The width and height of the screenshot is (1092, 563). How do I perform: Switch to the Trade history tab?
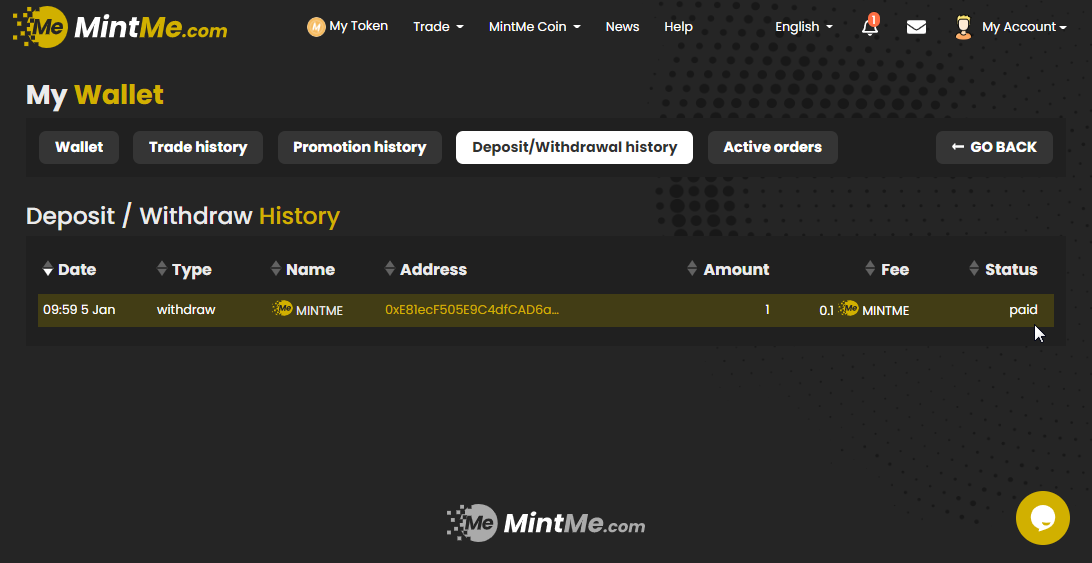coord(198,147)
